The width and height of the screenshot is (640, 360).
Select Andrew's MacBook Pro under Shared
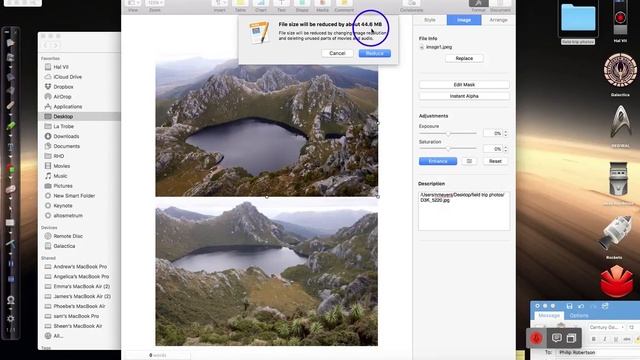click(79, 267)
